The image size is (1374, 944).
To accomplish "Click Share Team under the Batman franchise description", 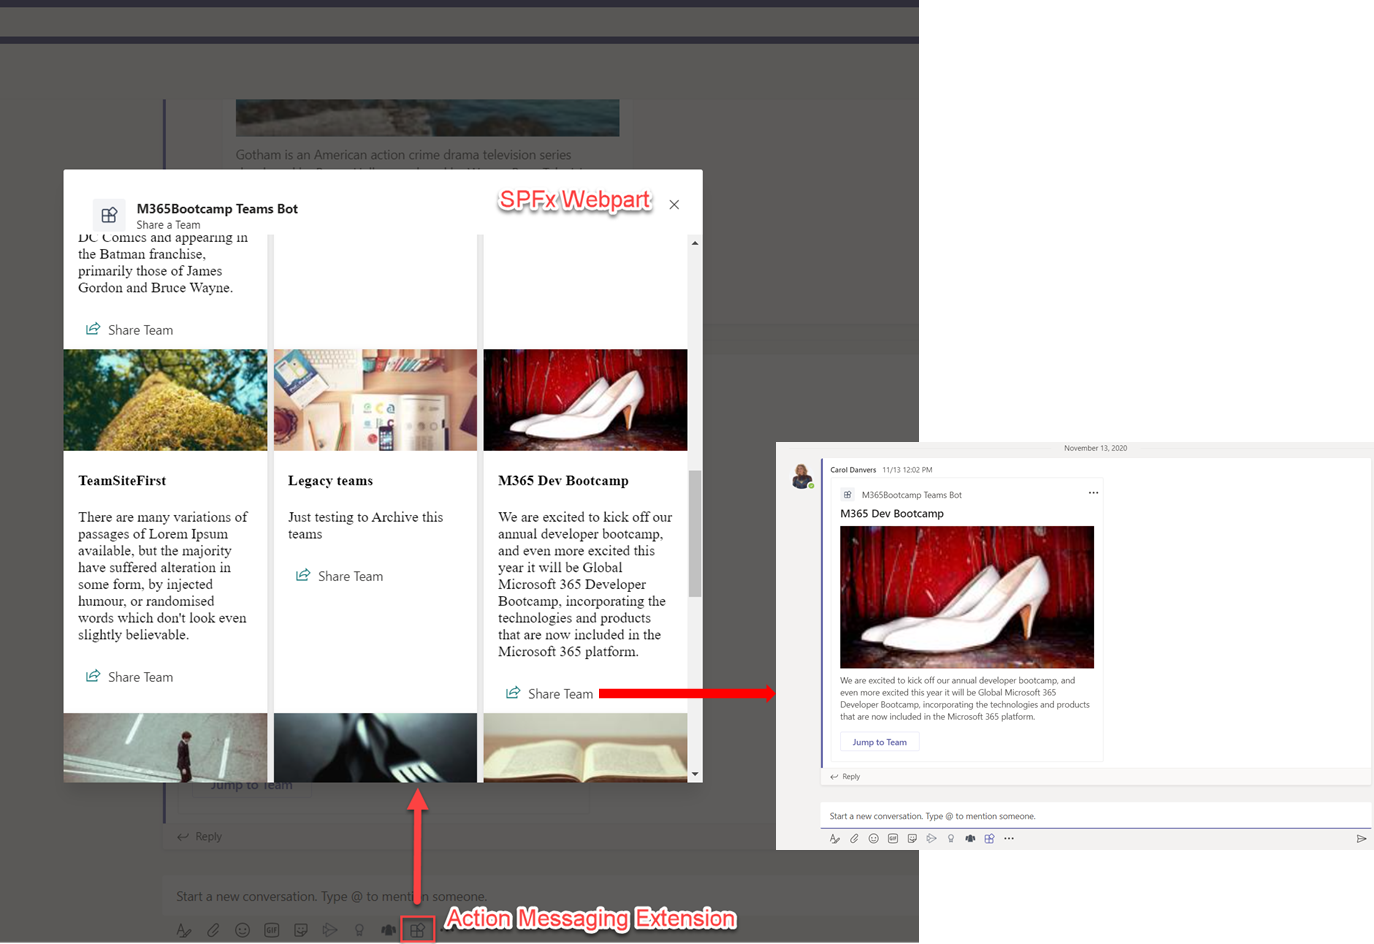I will point(130,330).
